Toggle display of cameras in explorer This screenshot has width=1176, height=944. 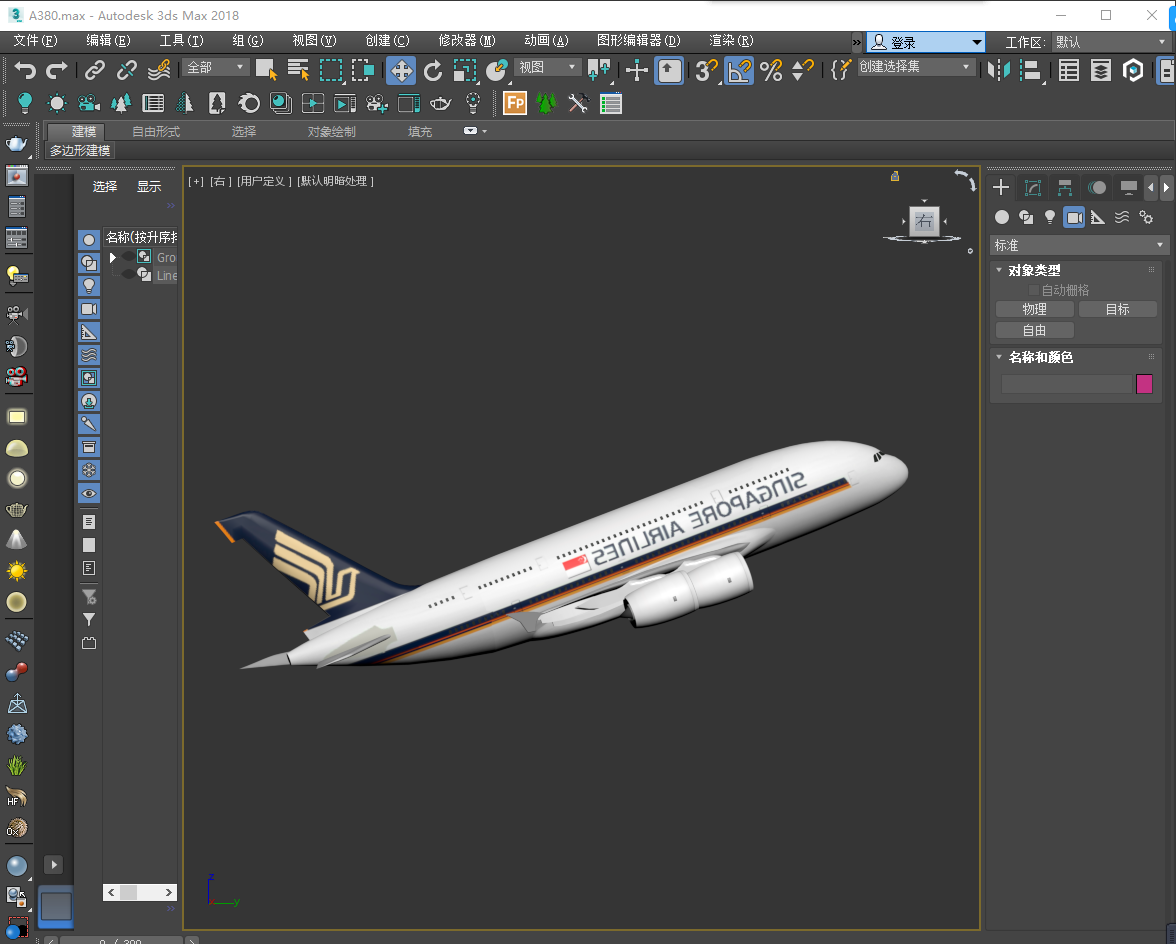[88, 309]
